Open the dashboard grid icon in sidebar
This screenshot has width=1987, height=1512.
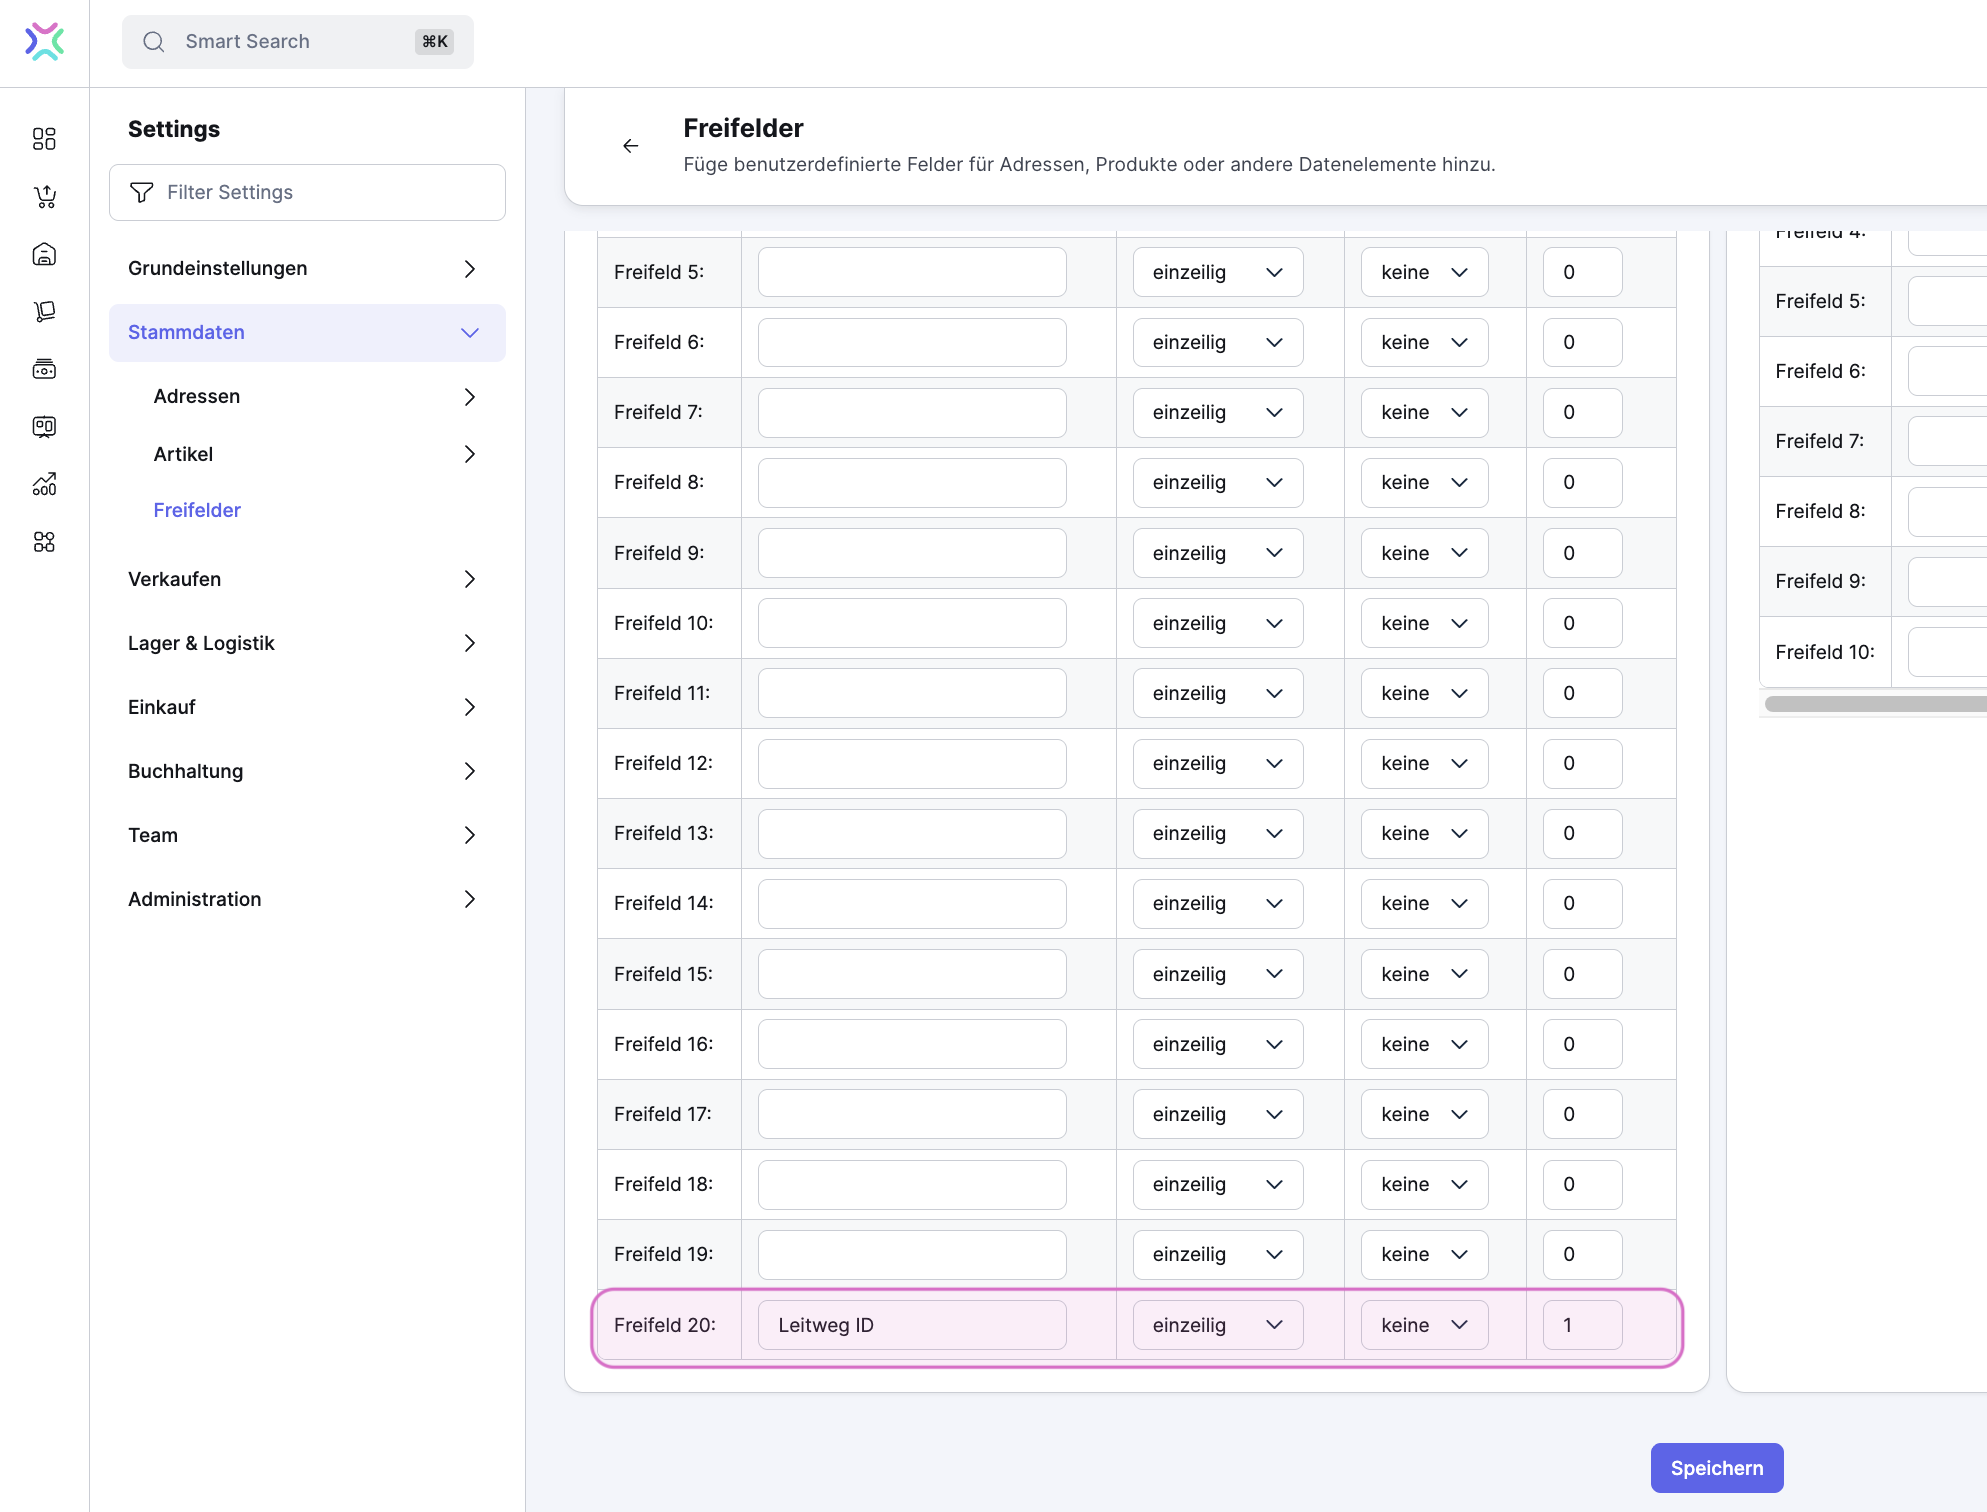(44, 138)
